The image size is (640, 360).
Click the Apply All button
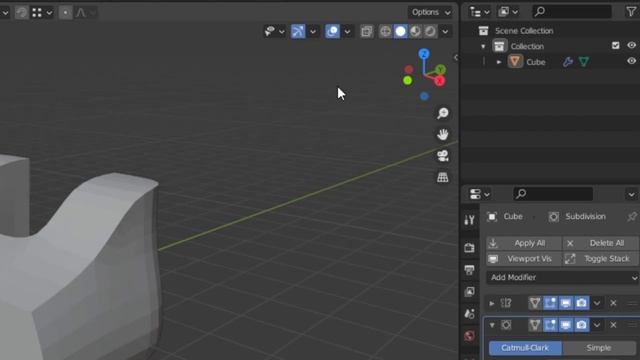[x=524, y=243]
